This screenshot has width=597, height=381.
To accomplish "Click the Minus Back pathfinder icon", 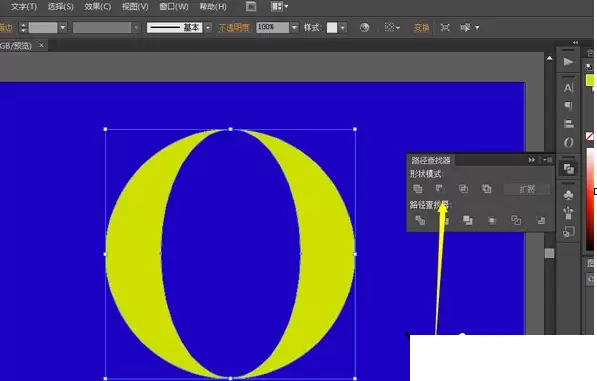I will [x=541, y=220].
